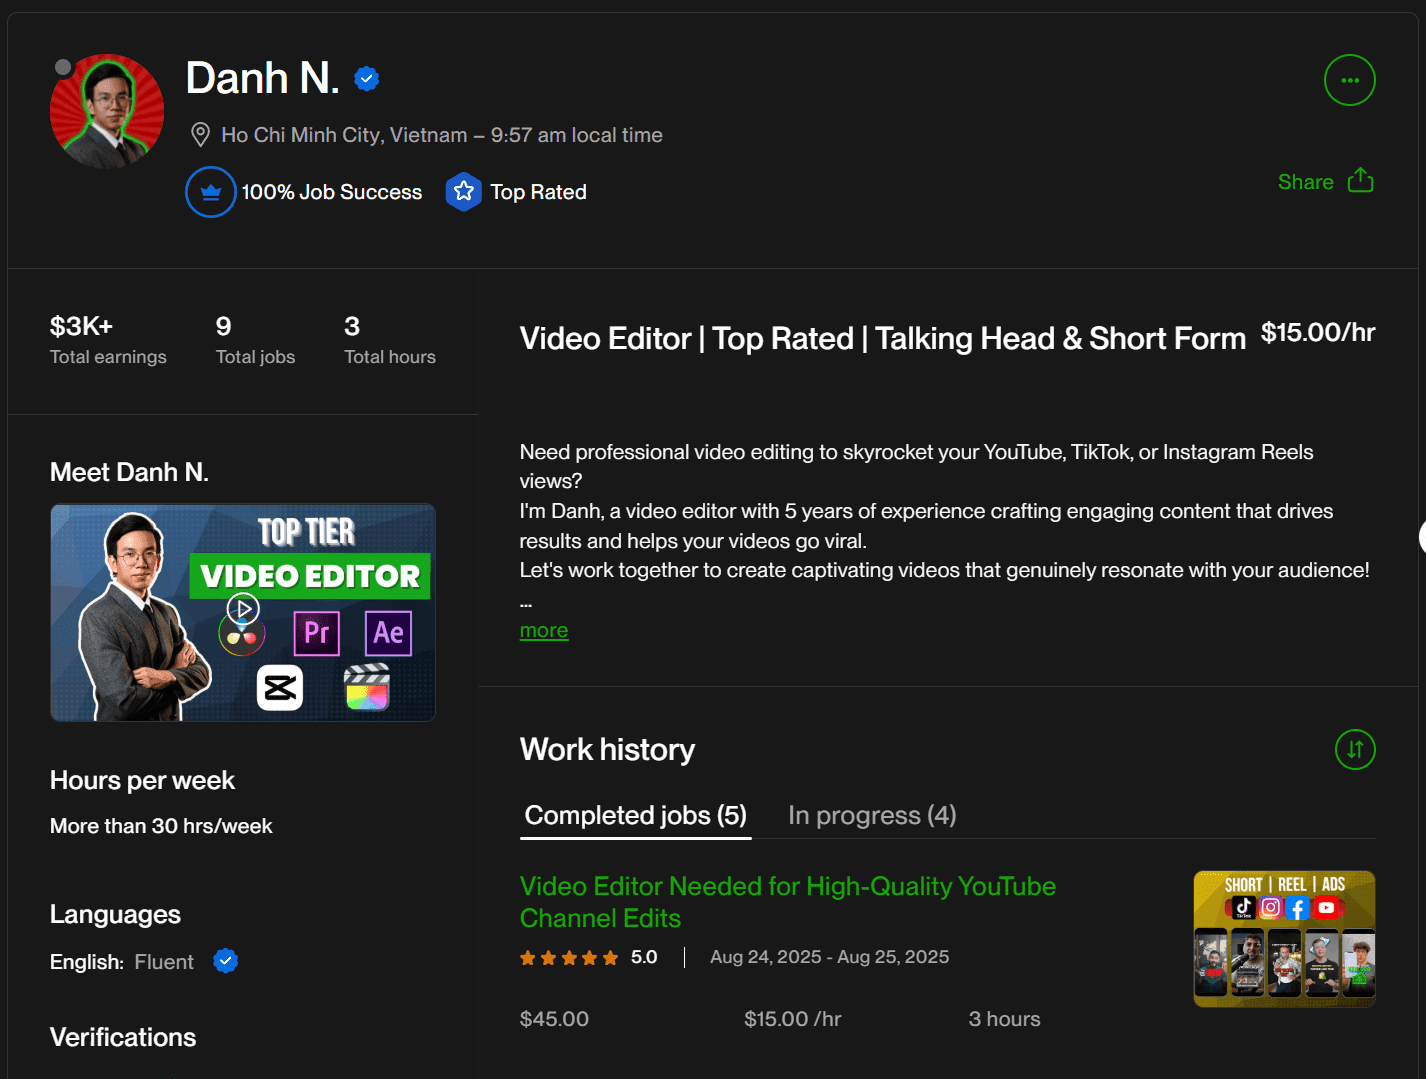Viewport: 1426px width, 1079px height.
Task: Click the English verified checkmark badge
Action: coord(226,961)
